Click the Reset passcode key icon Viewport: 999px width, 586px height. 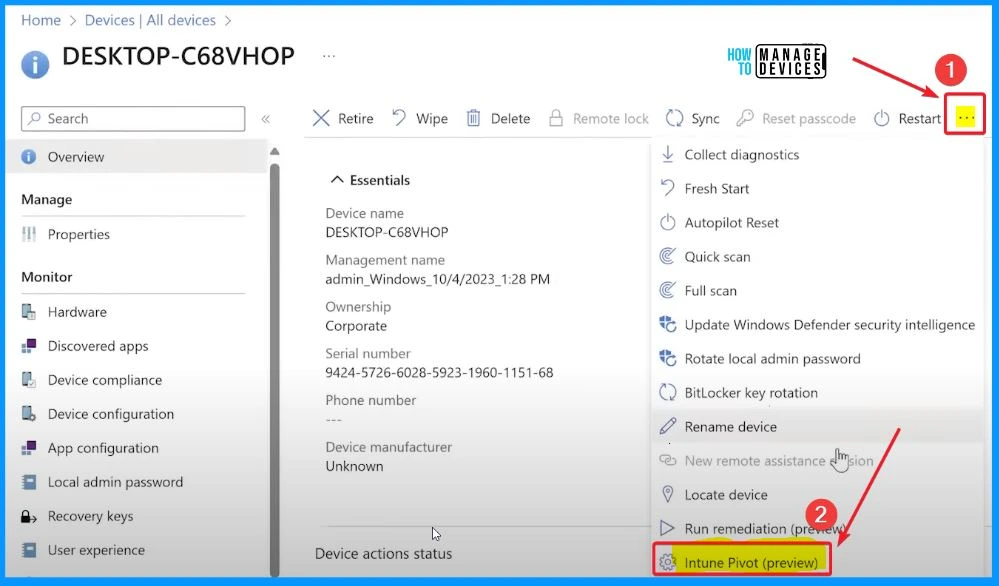click(x=745, y=118)
